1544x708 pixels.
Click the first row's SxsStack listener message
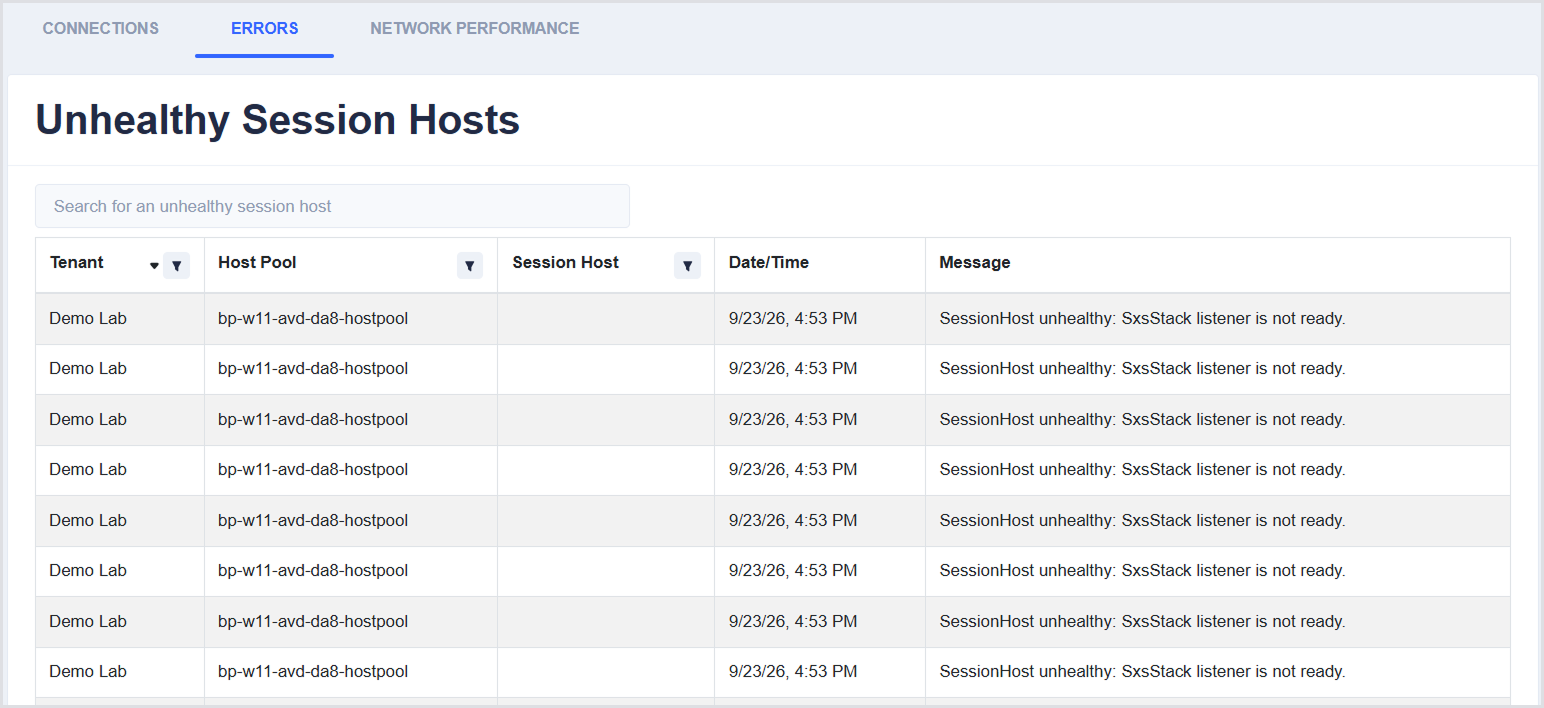(x=1142, y=319)
